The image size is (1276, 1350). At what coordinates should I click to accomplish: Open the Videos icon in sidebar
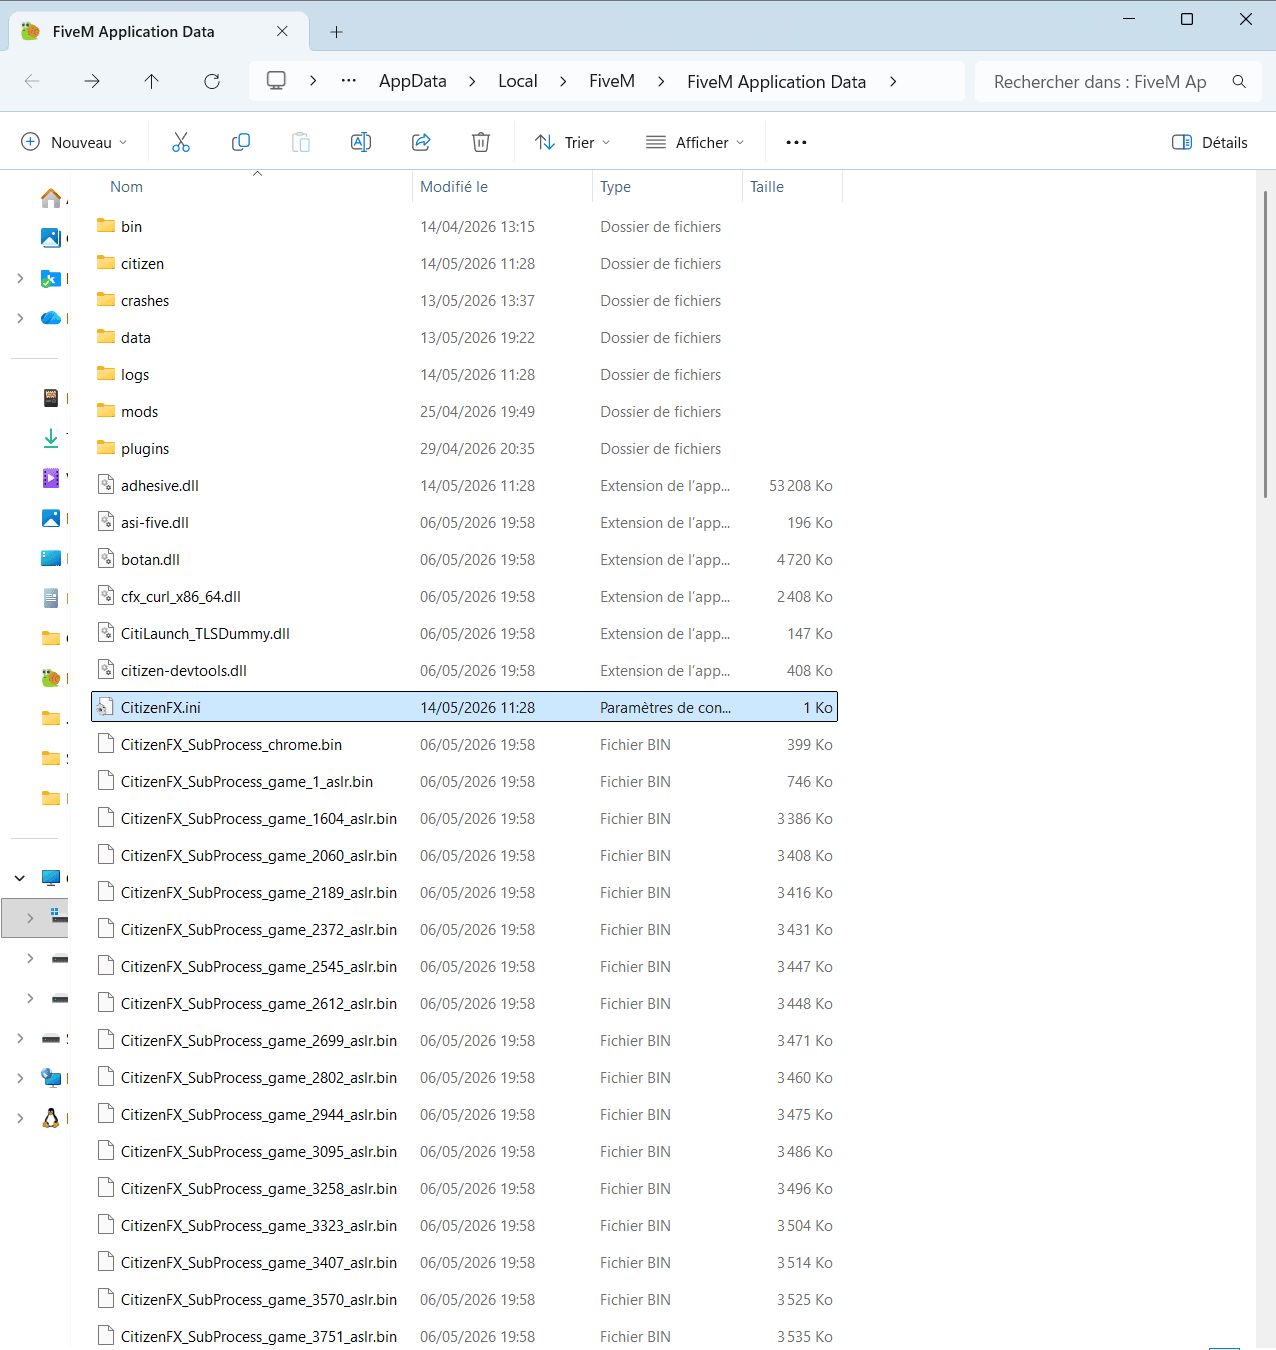tap(51, 477)
